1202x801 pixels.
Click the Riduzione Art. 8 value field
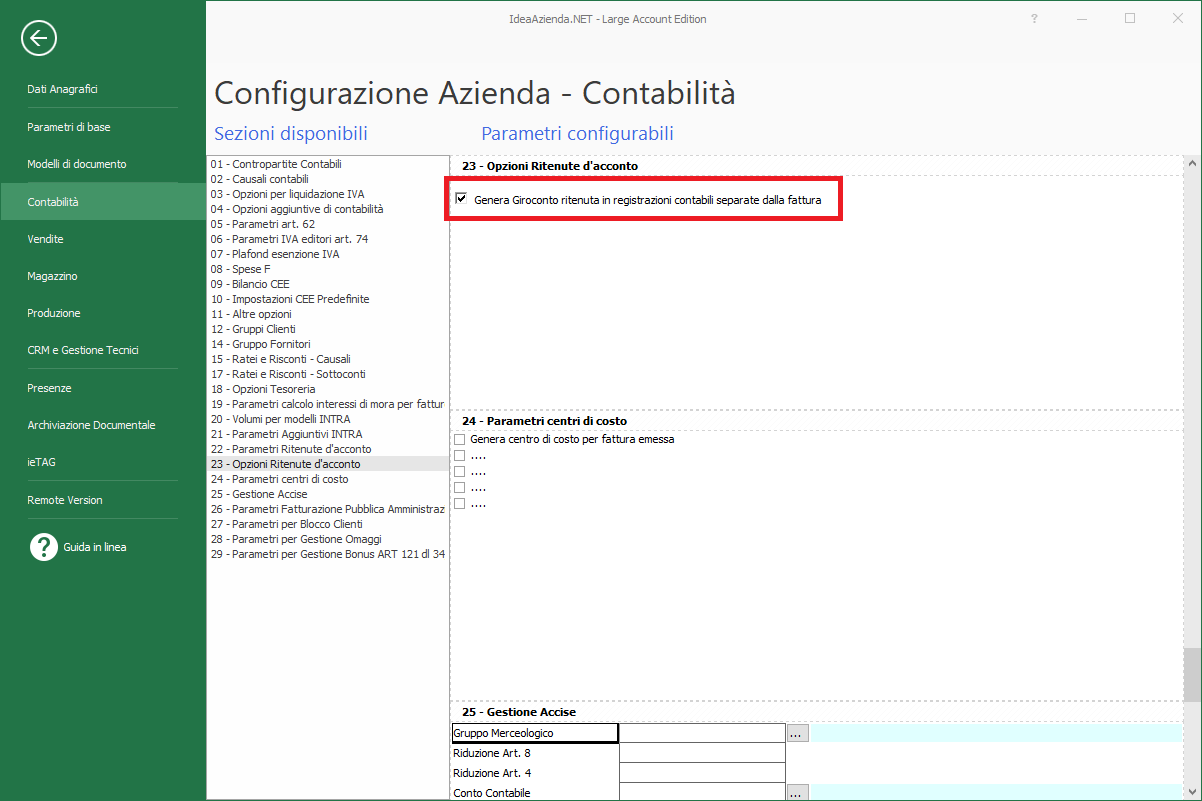point(702,753)
